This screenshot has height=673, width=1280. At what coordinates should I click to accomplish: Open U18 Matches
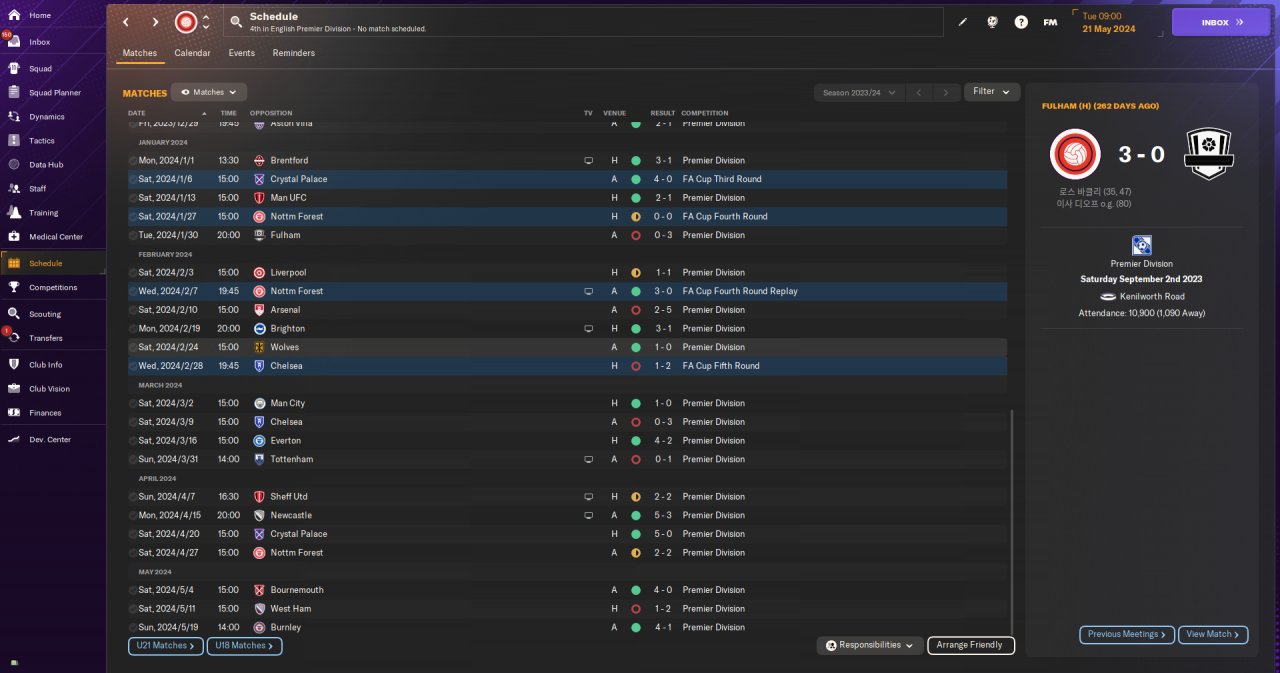coord(245,646)
